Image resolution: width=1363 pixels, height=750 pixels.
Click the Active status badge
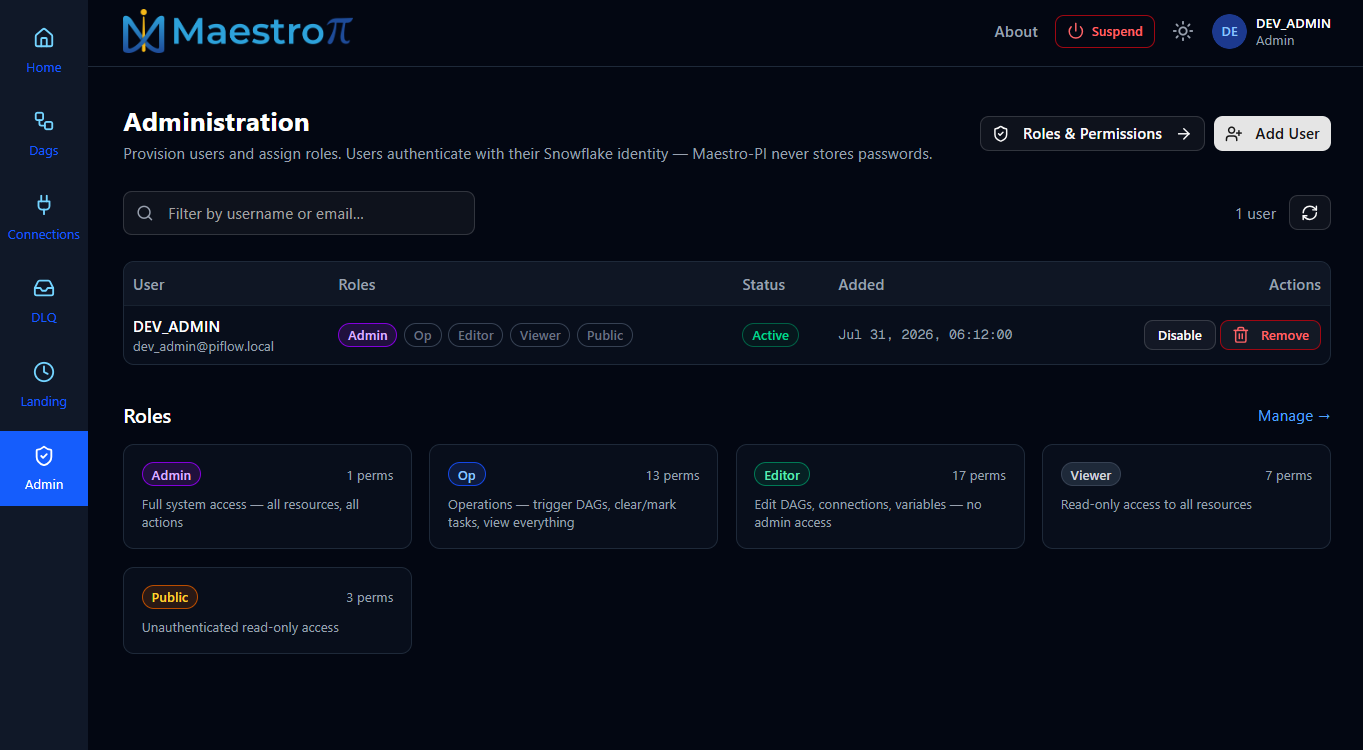tap(770, 335)
